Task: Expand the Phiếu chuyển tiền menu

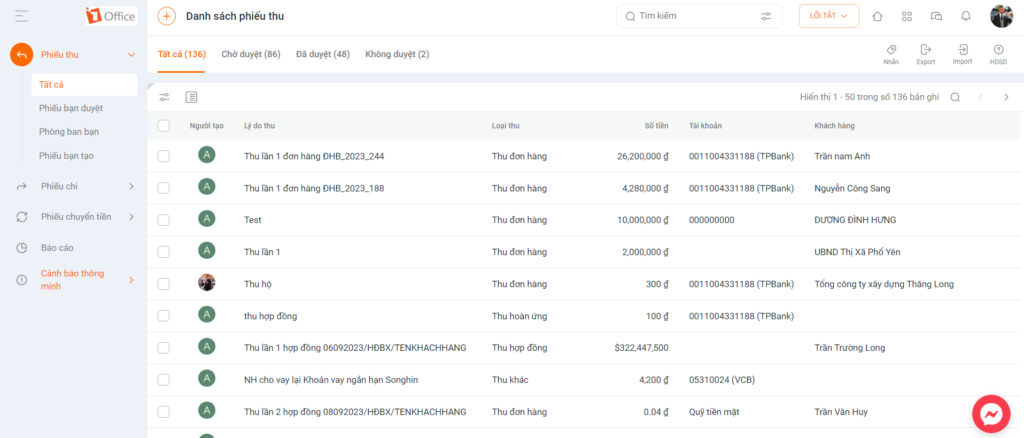Action: [75, 217]
